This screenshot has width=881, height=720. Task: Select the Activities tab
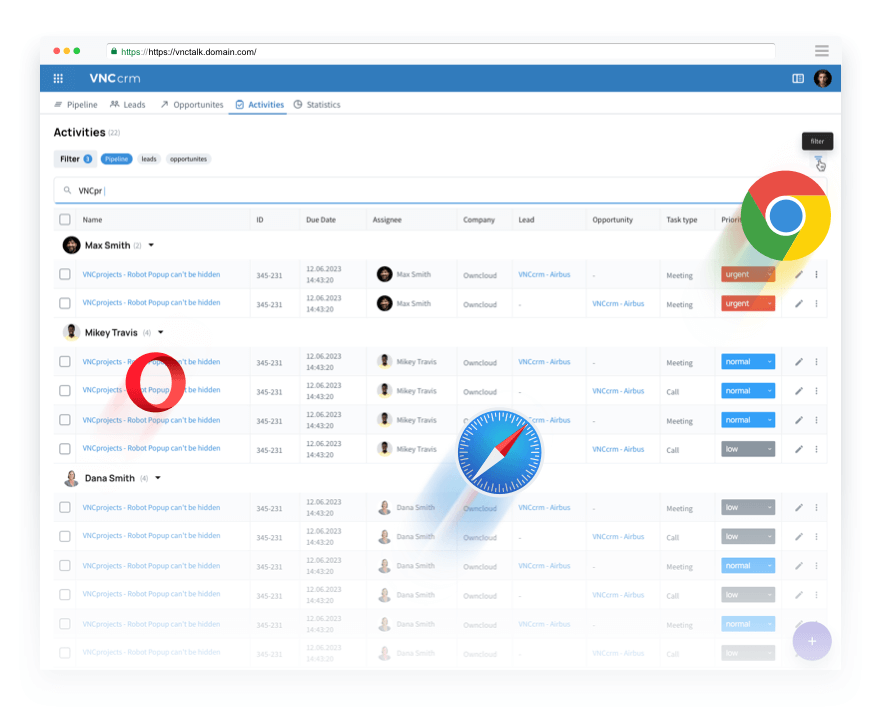(260, 105)
